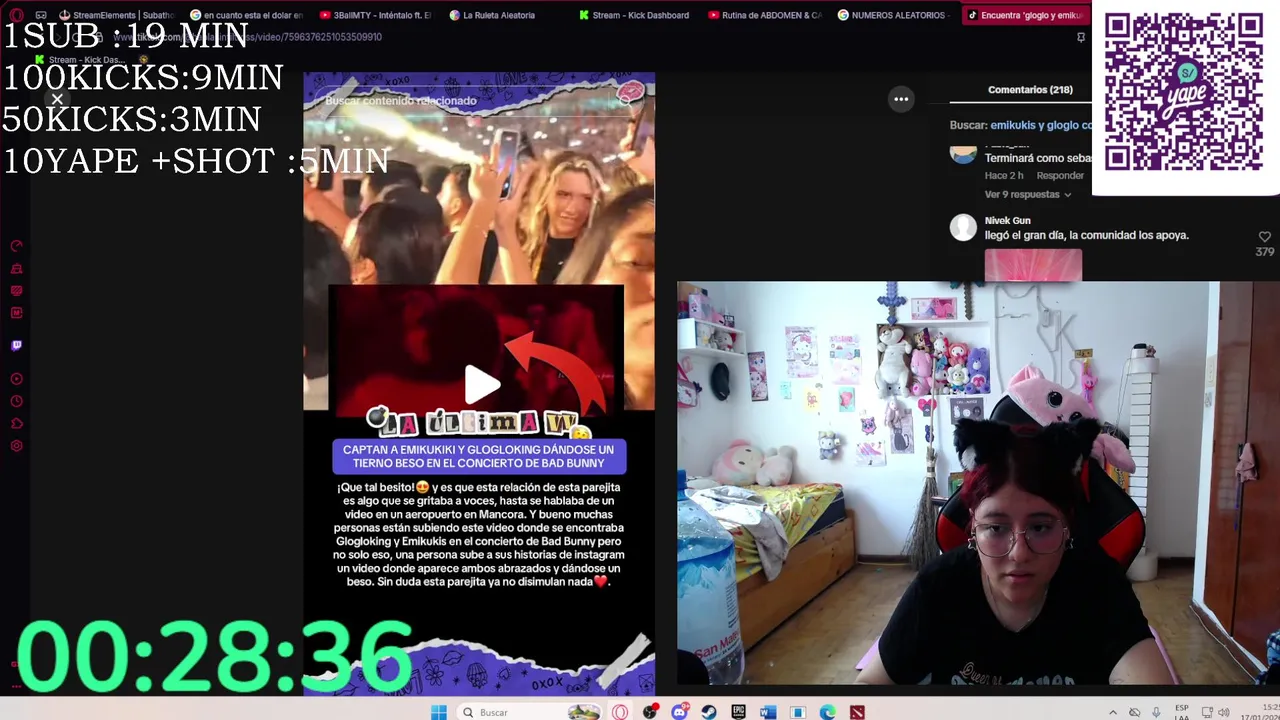Image resolution: width=1280 pixels, height=720 pixels.
Task: Switch to Rutina de ABDOMEN tab
Action: click(x=764, y=15)
